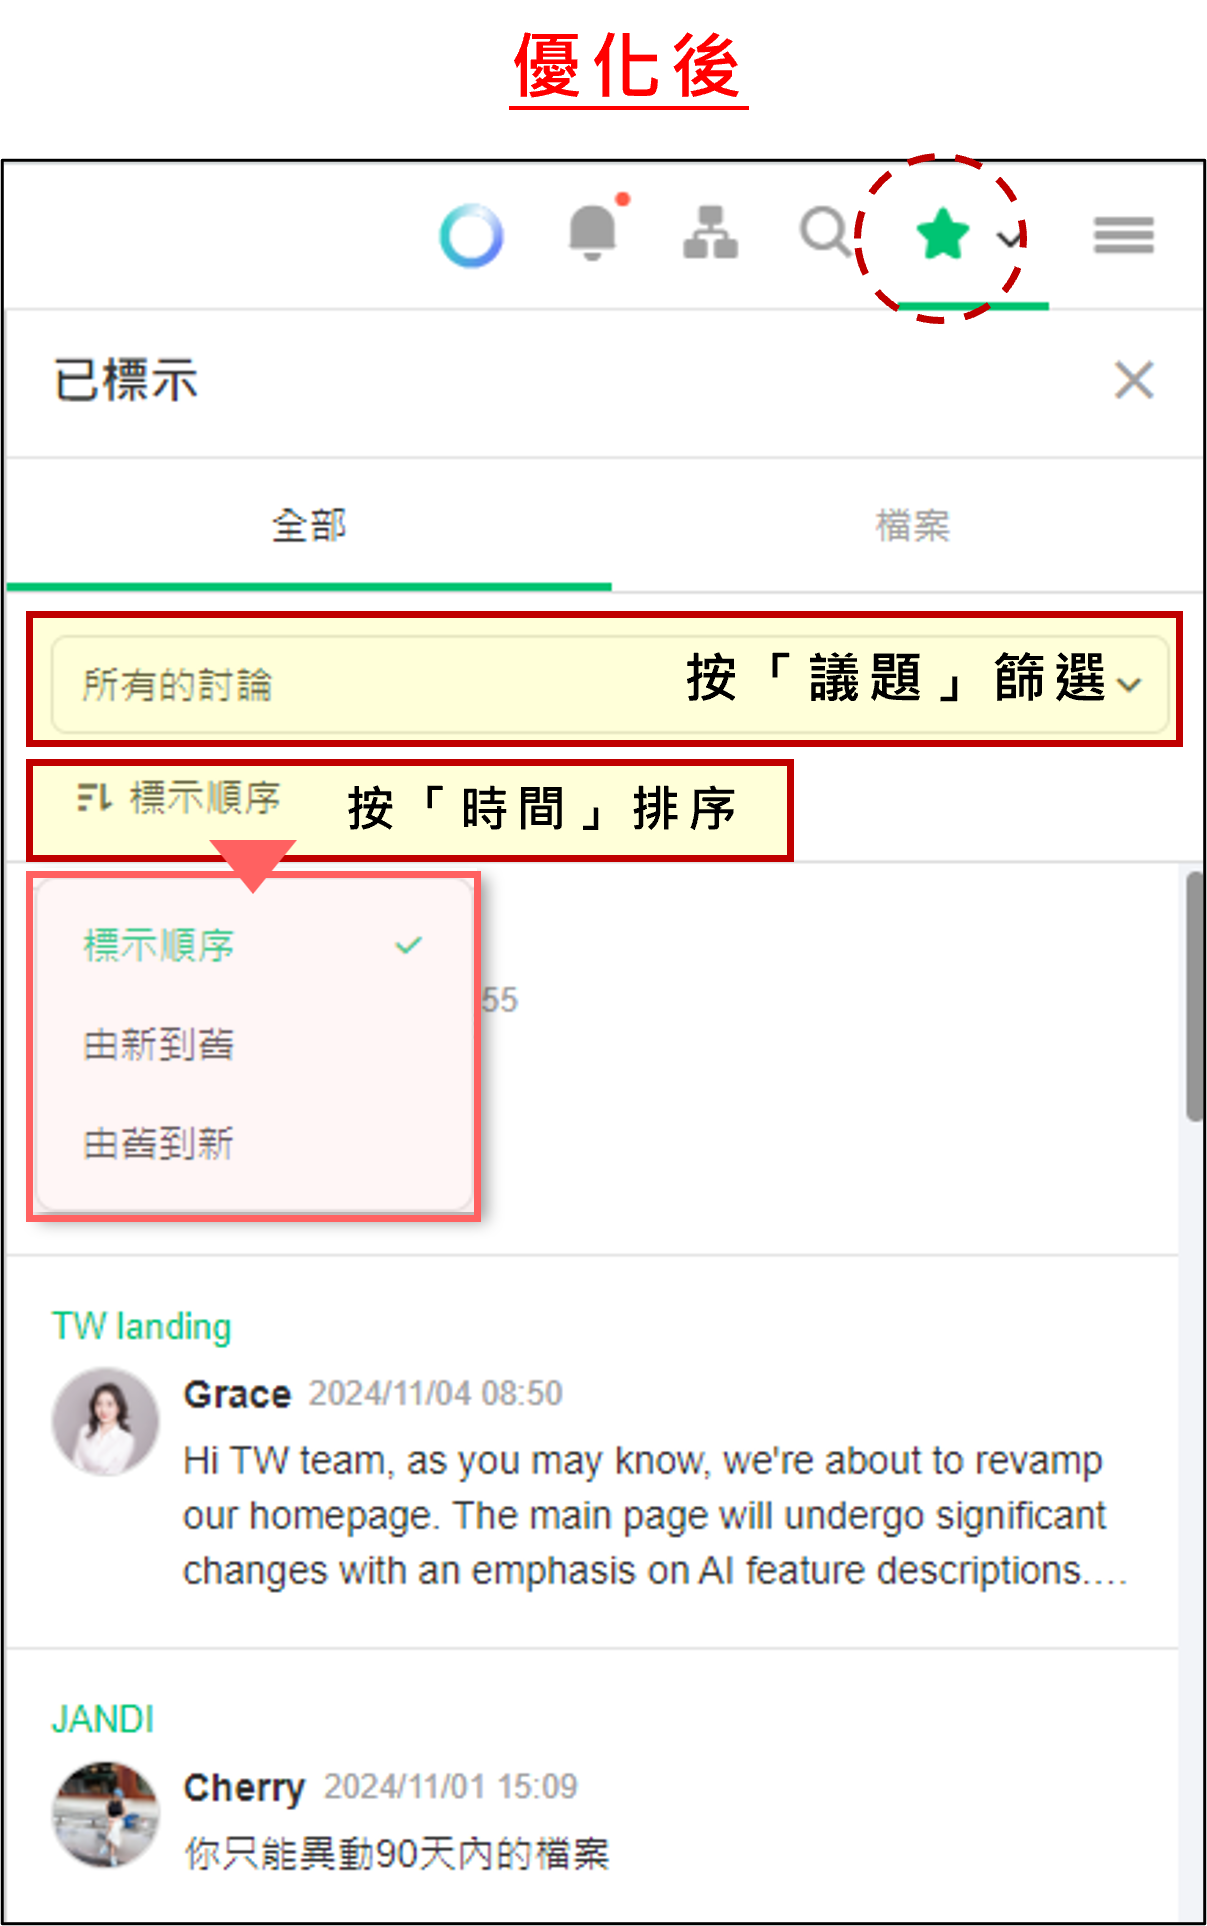Screen dimensions: 1207x1926
Task: Click the sort icon beside 標示順序
Action: point(95,798)
